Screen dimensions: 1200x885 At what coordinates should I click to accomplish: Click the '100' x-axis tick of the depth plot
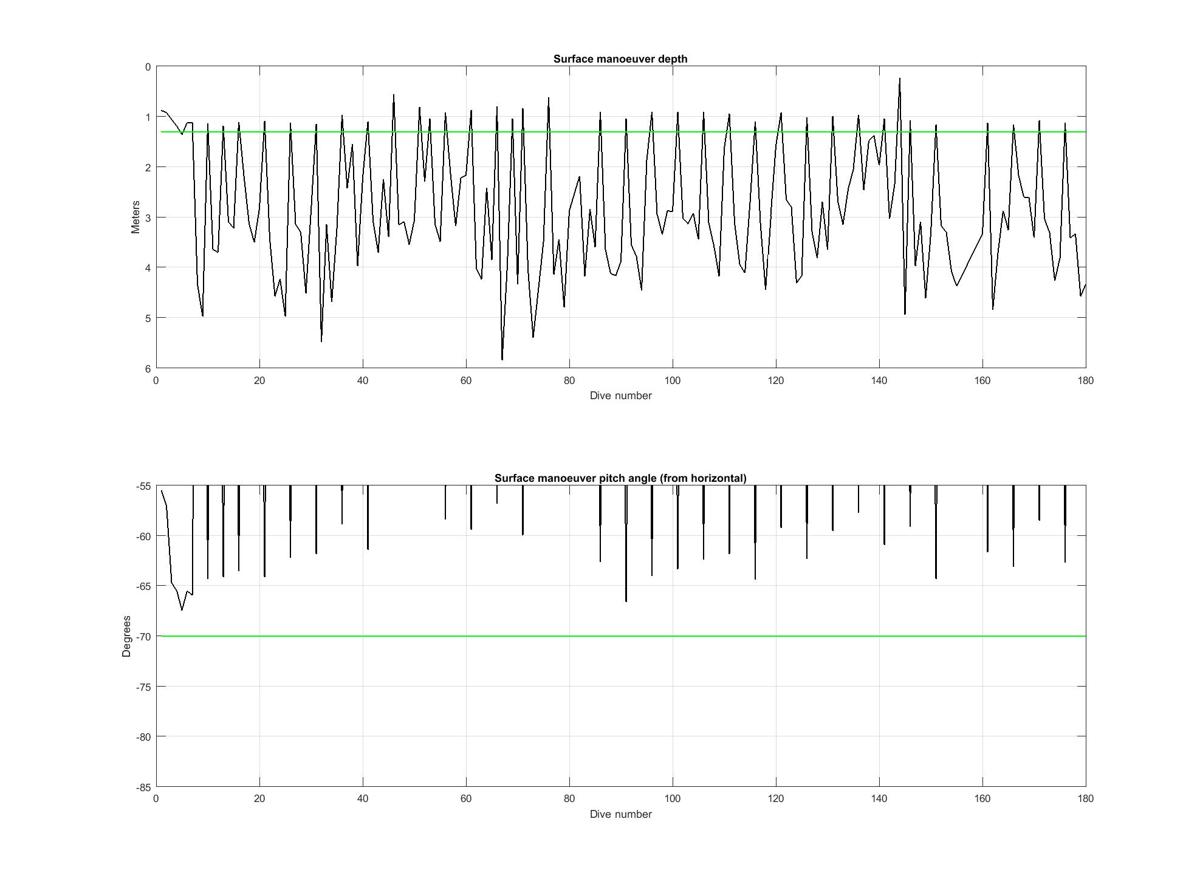pyautogui.click(x=673, y=380)
